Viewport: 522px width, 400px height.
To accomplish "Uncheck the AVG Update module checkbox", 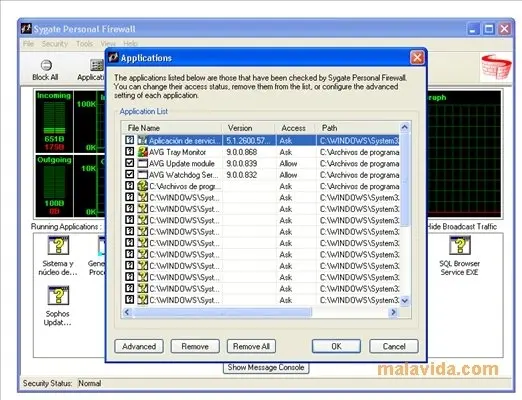I will [130, 163].
